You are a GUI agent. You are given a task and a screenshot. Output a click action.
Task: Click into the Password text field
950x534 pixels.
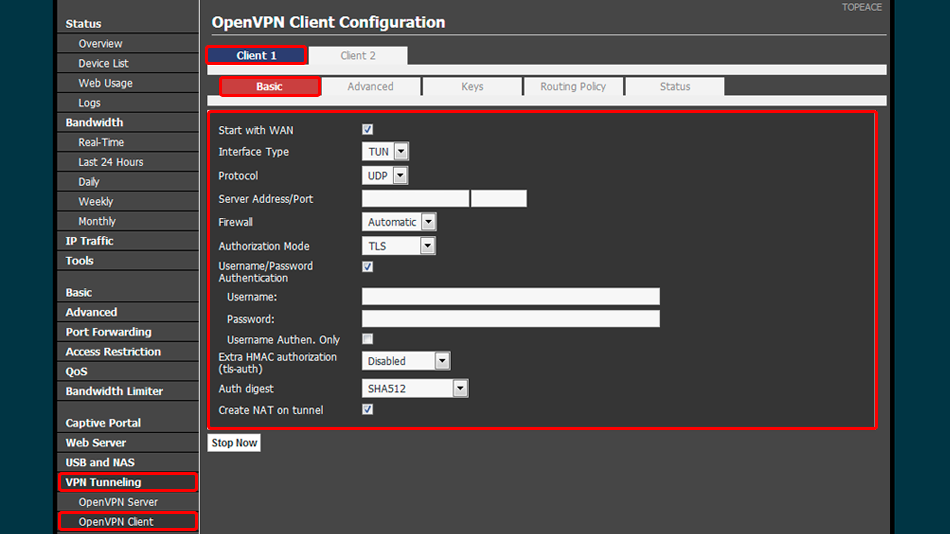510,319
